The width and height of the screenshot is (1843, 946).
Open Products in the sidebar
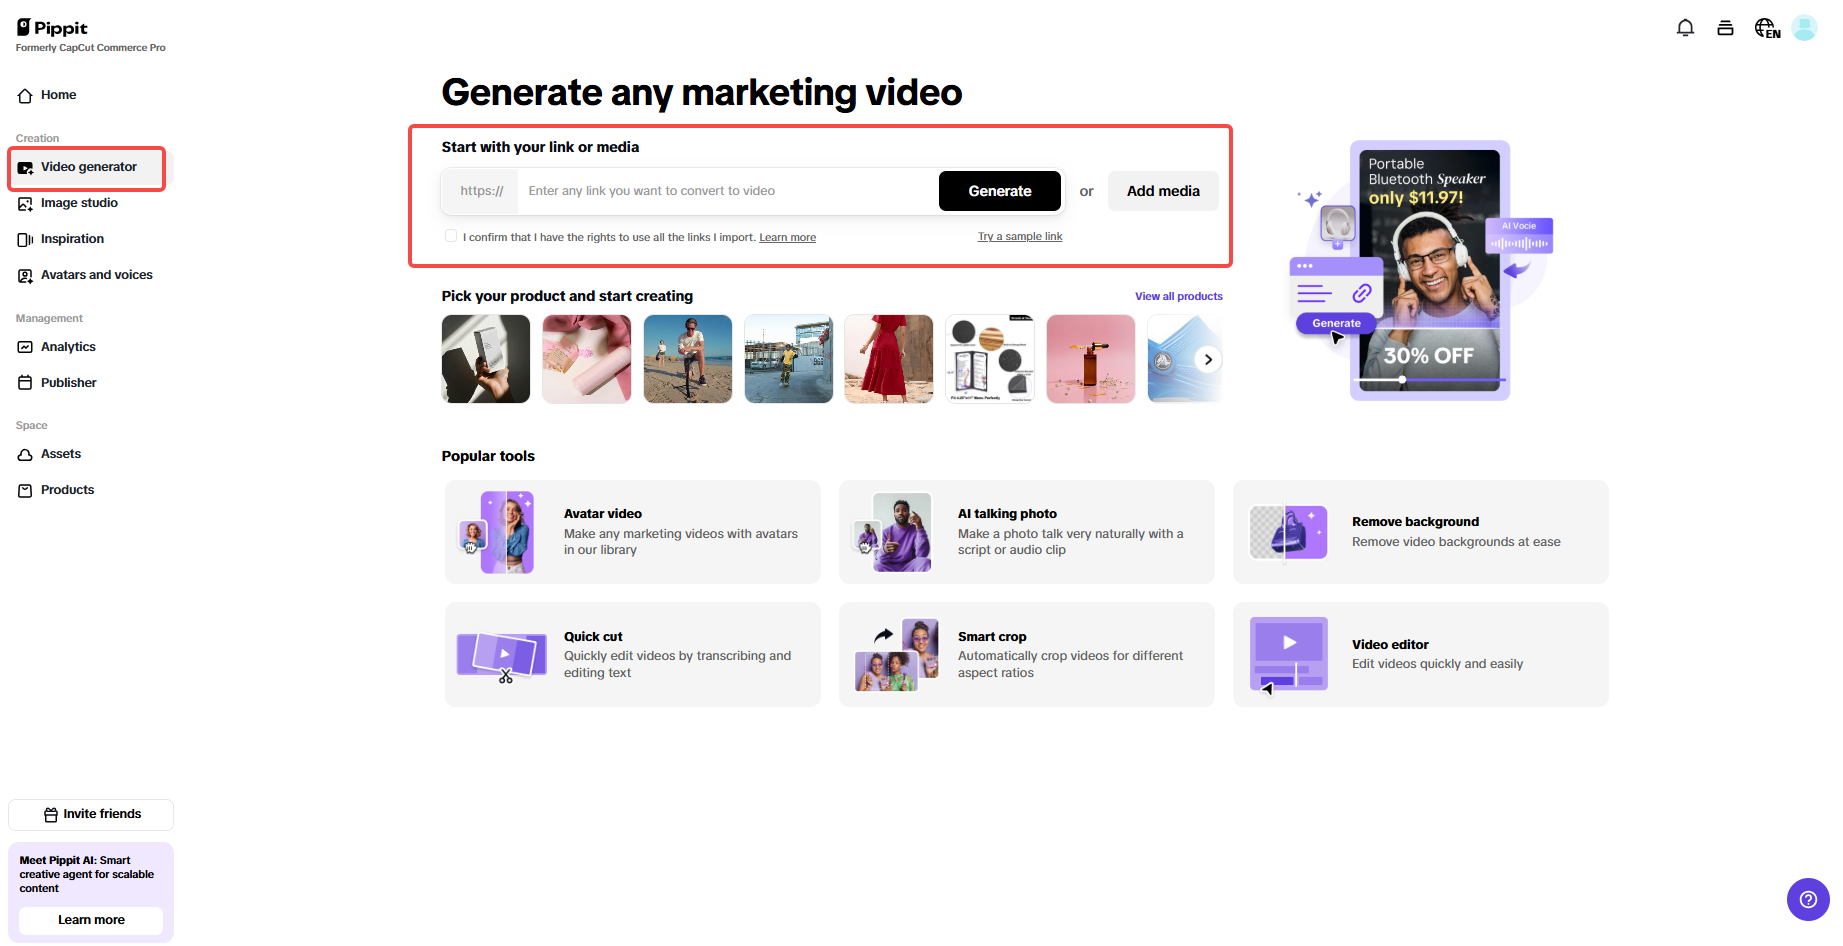coord(67,489)
